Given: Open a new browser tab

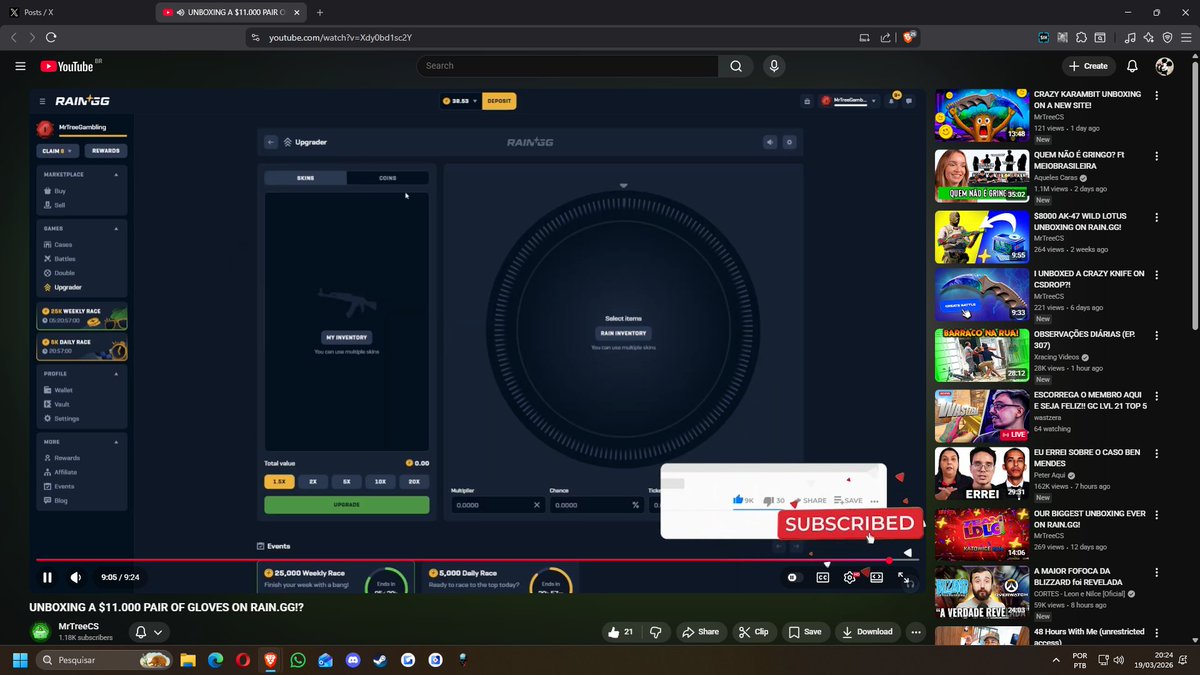Looking at the screenshot, I should [320, 12].
